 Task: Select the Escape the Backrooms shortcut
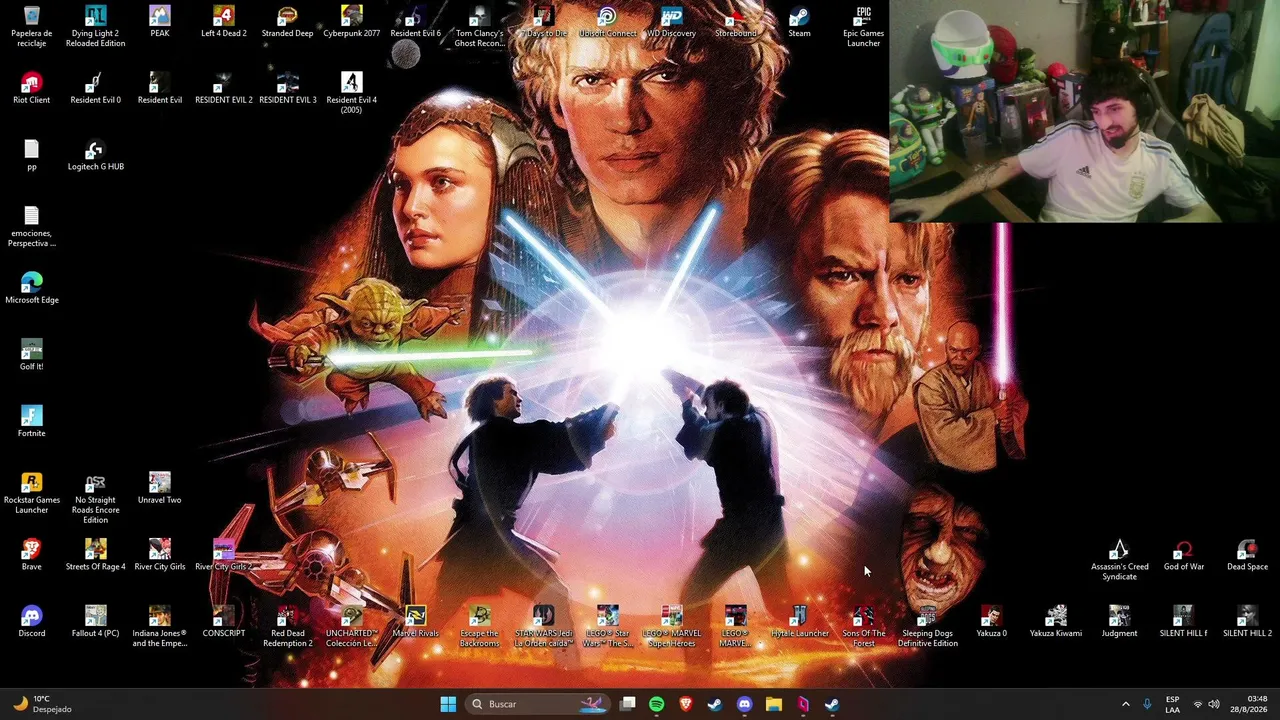(x=480, y=626)
